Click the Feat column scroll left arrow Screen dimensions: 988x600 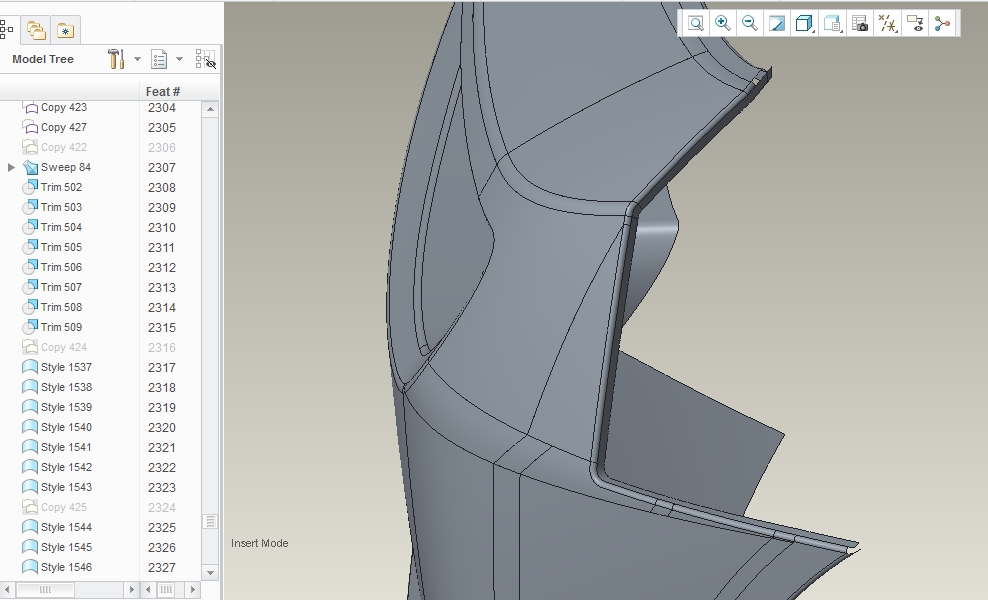click(148, 590)
